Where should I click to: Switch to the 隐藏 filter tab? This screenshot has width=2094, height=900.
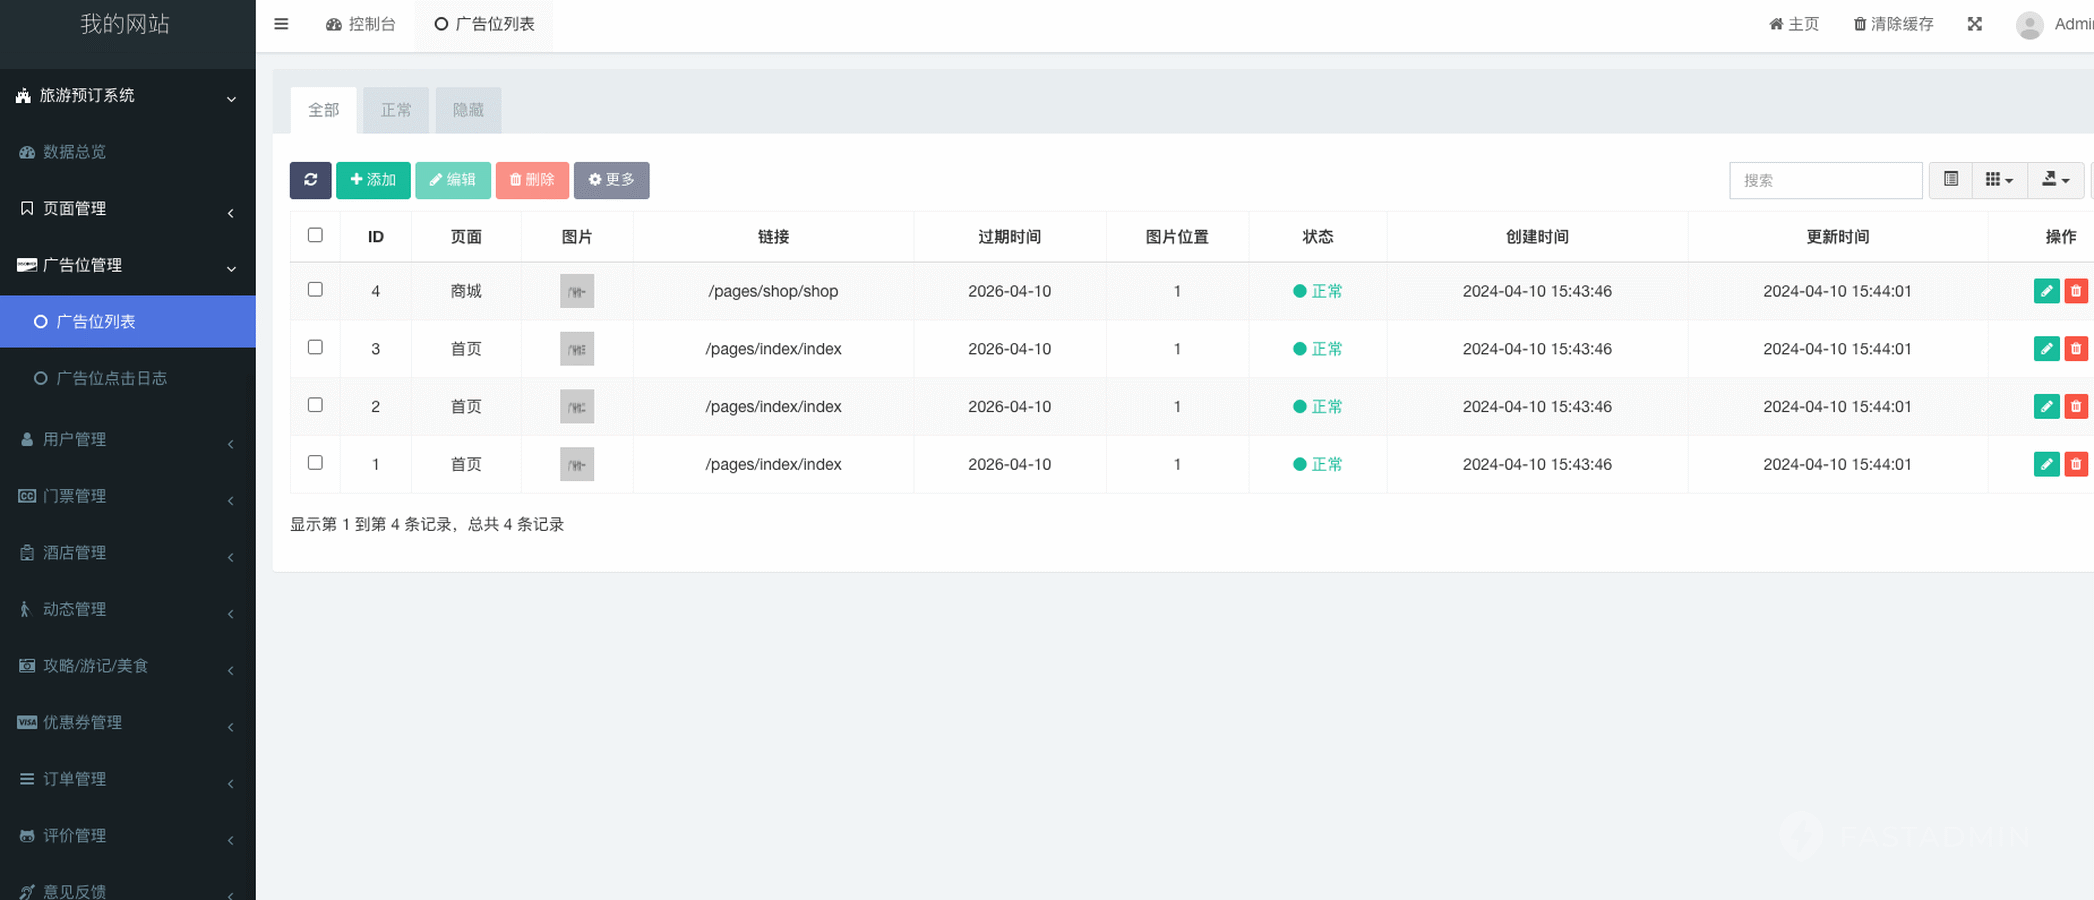[x=468, y=110]
